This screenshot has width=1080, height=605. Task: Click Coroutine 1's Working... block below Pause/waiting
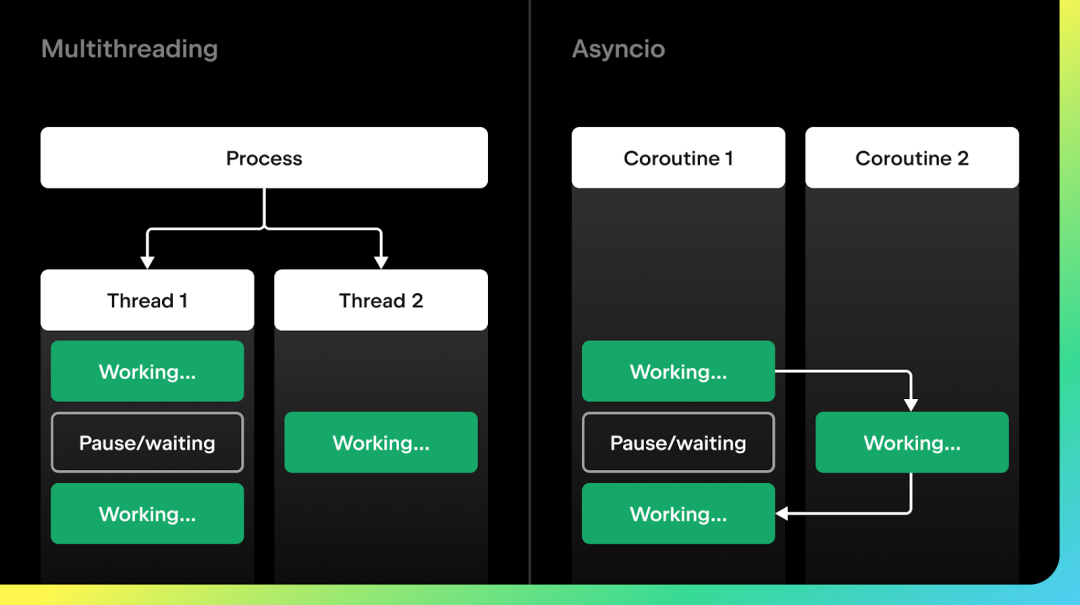tap(678, 513)
